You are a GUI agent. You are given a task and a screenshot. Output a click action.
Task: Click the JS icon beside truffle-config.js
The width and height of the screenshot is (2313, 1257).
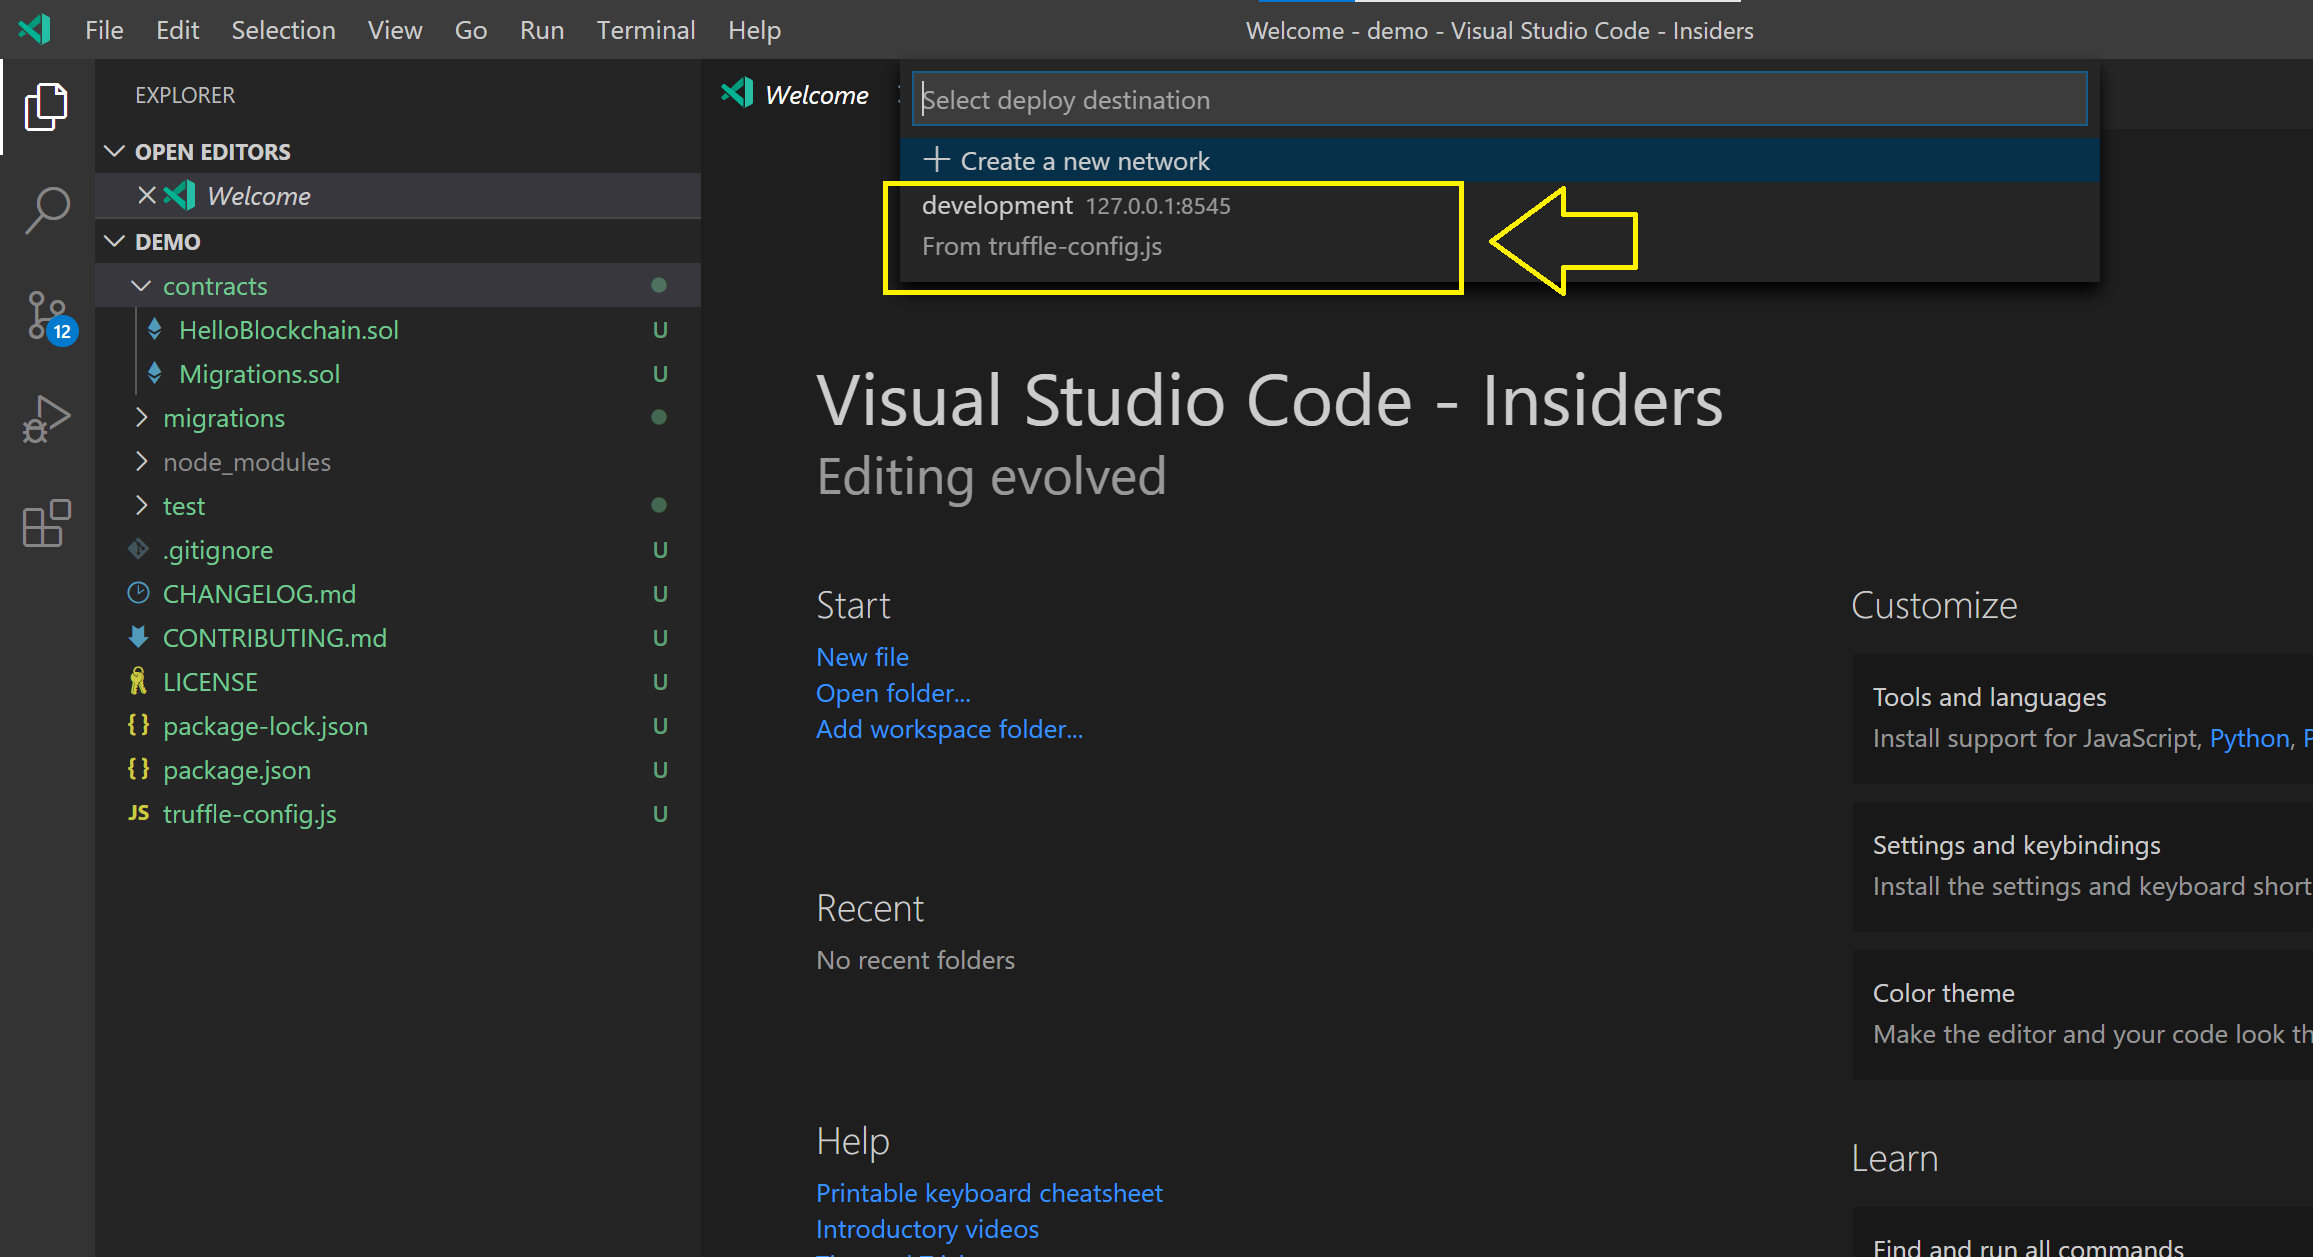138,813
